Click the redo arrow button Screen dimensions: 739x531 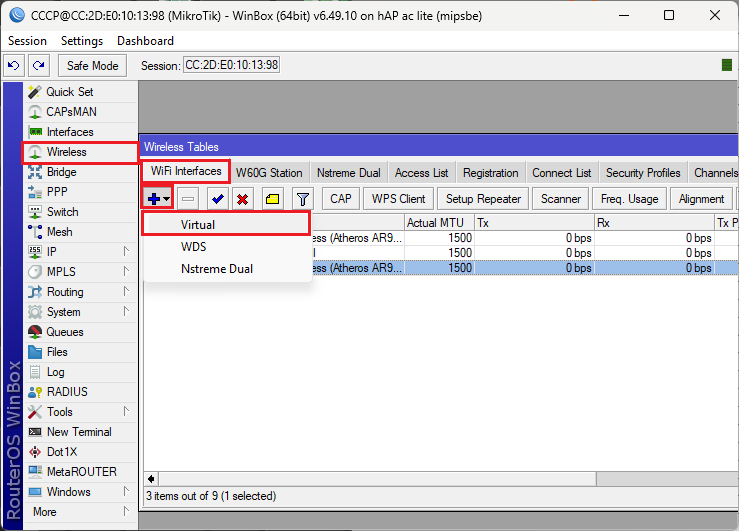[x=39, y=65]
